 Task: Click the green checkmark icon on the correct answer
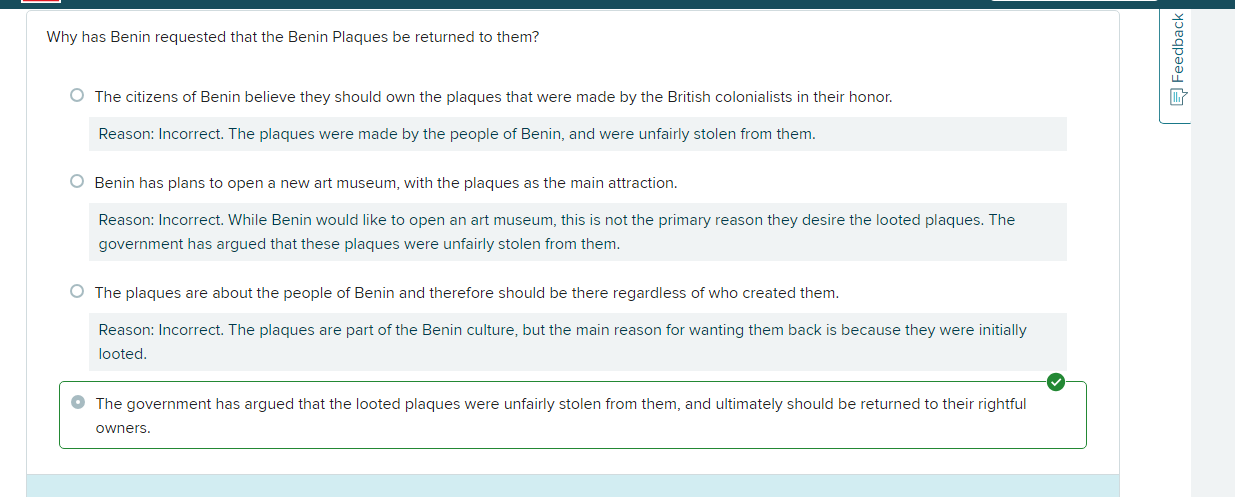(x=1055, y=381)
